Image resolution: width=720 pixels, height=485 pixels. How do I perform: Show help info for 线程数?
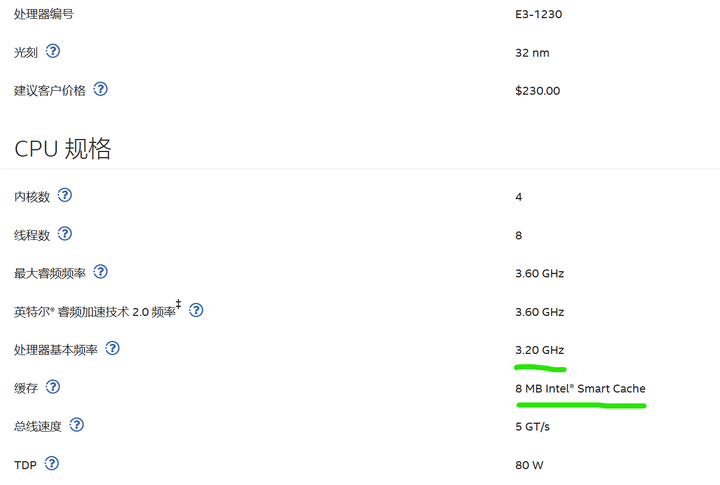tap(65, 234)
